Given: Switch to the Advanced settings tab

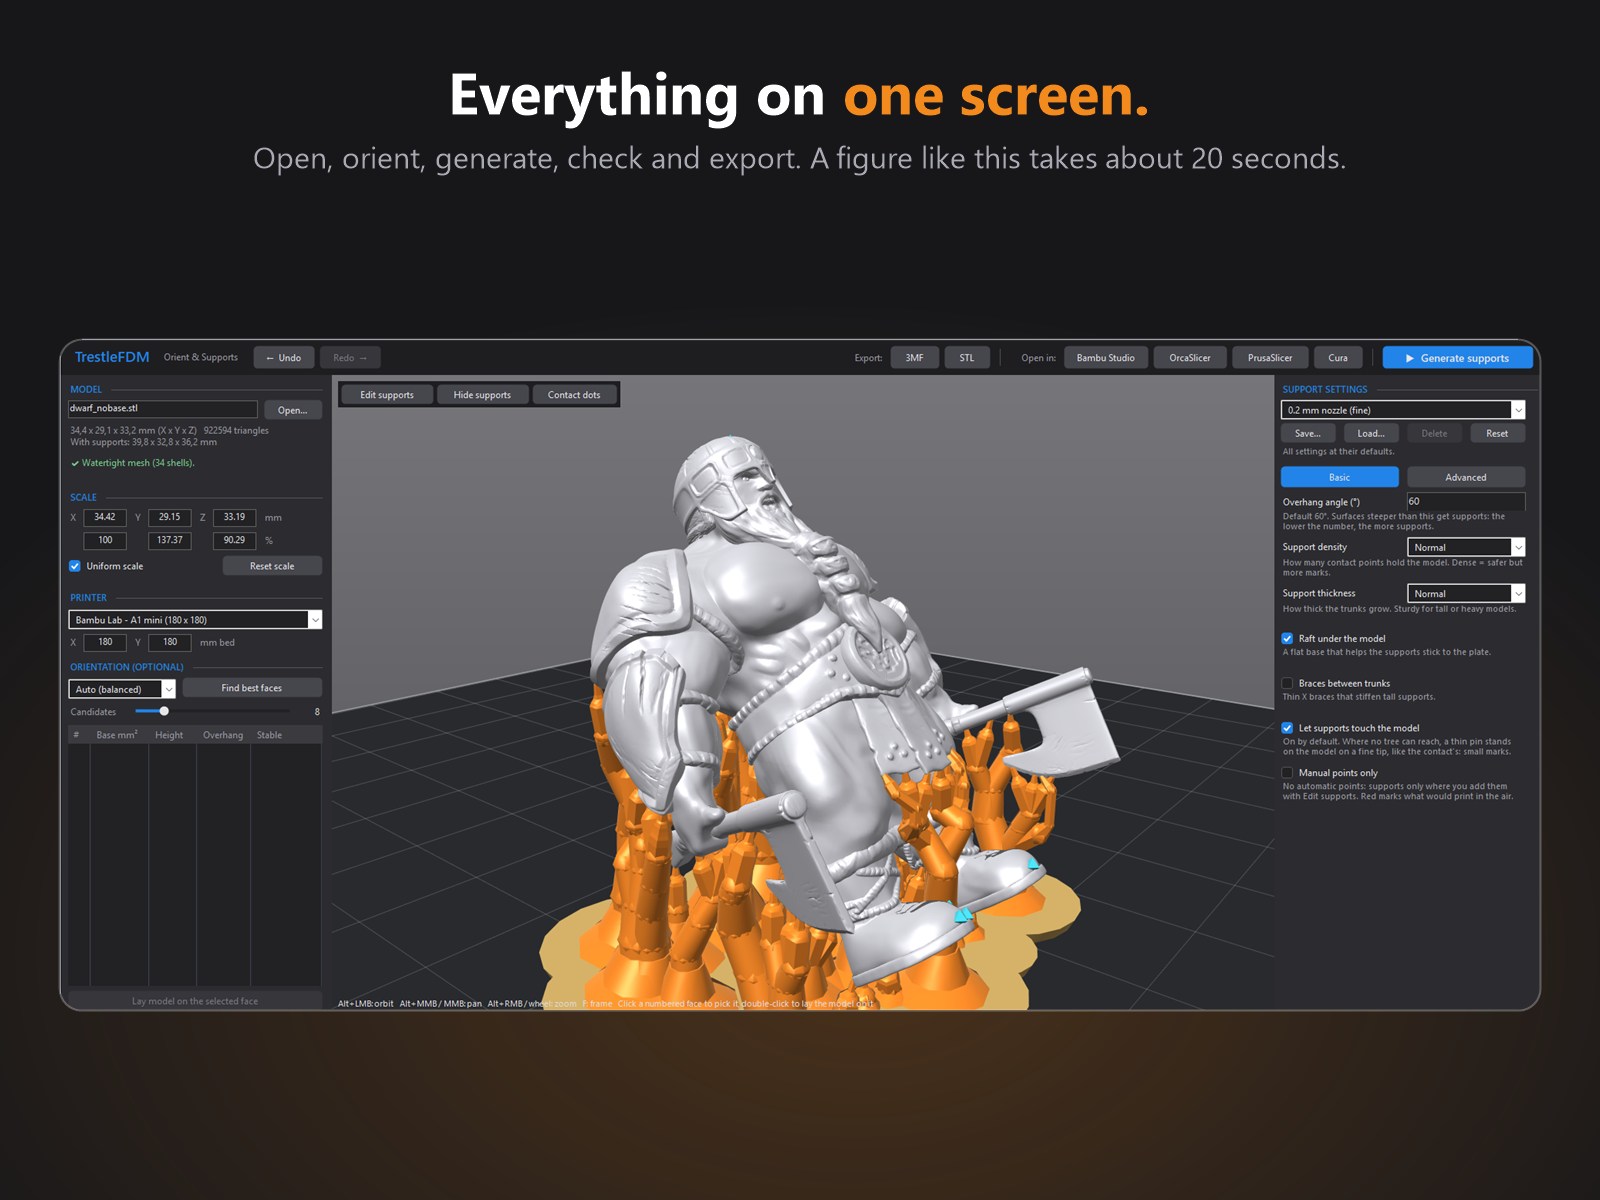Looking at the screenshot, I should pos(1466,477).
